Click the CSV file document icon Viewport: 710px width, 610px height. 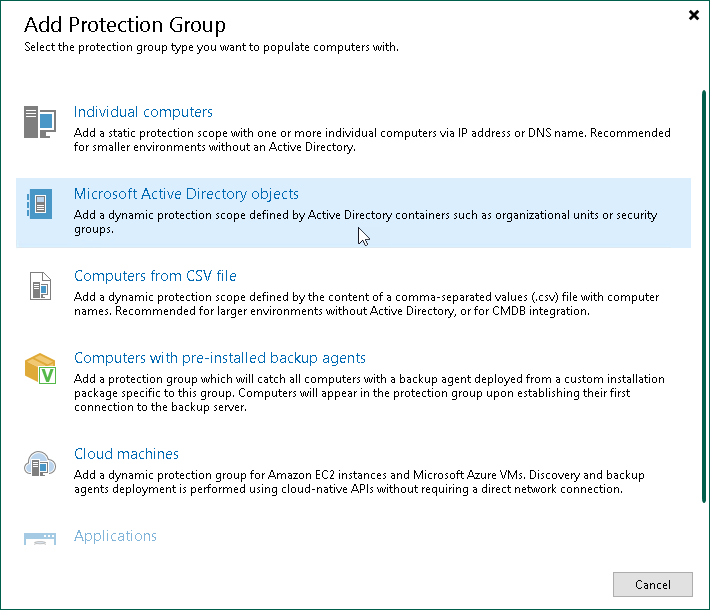[40, 286]
